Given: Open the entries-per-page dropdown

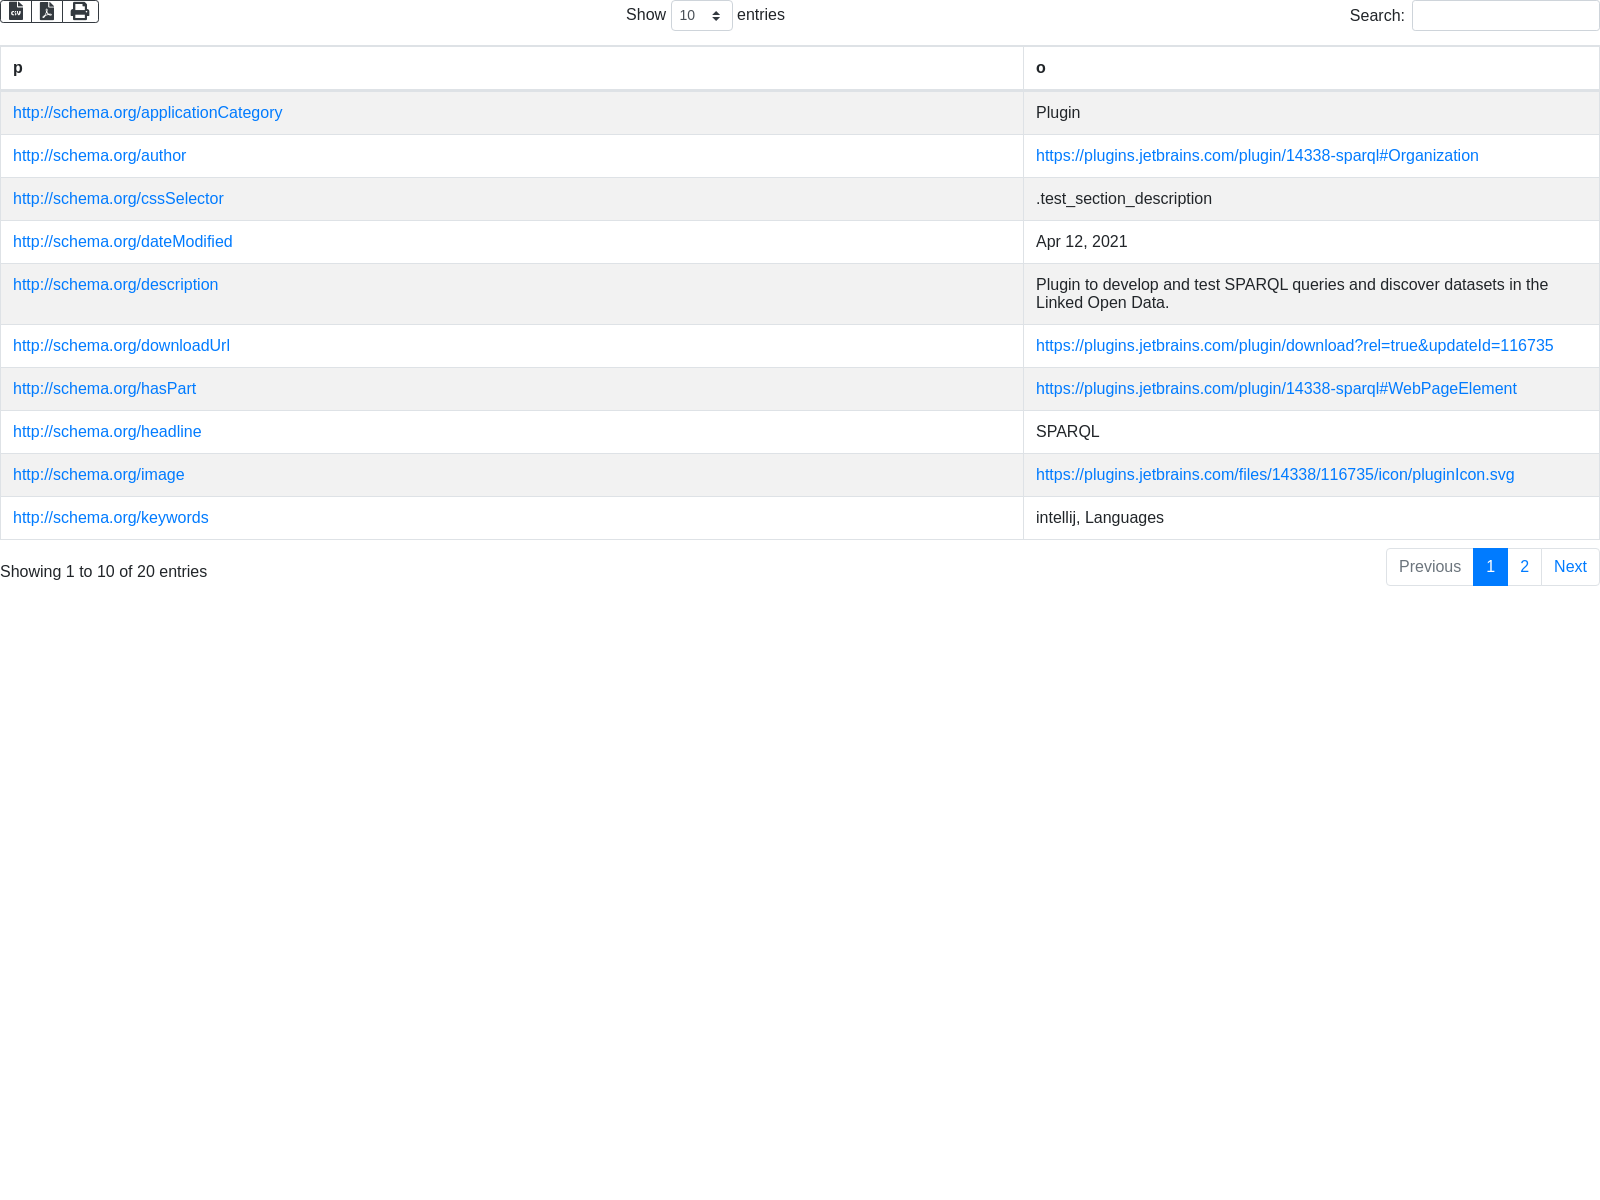Looking at the screenshot, I should (701, 16).
